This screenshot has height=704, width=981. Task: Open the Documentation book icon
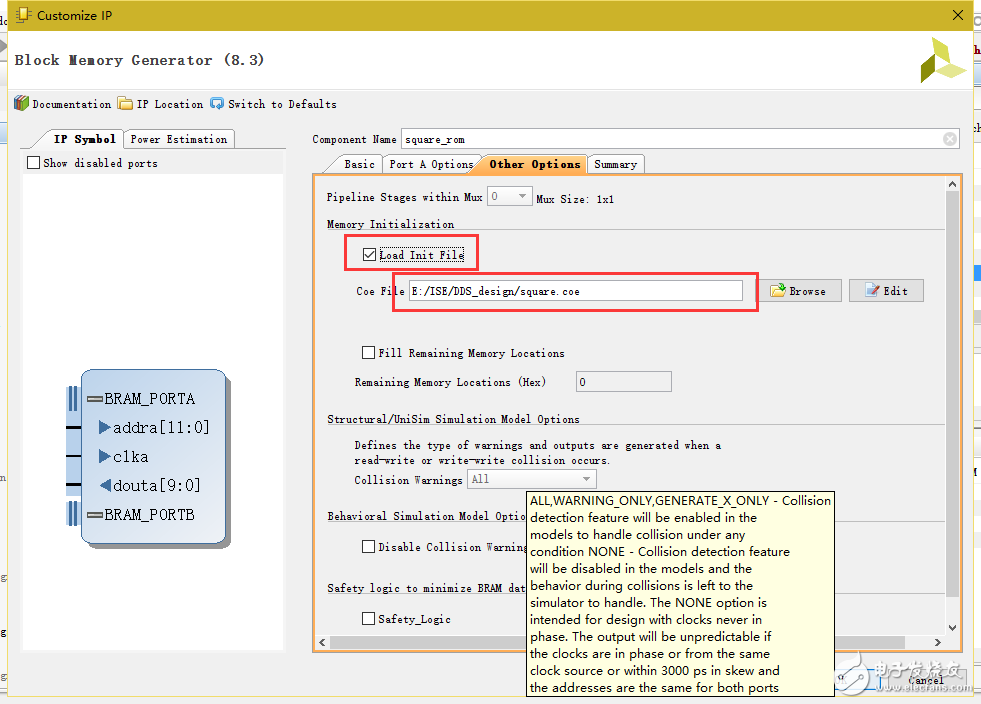22,104
